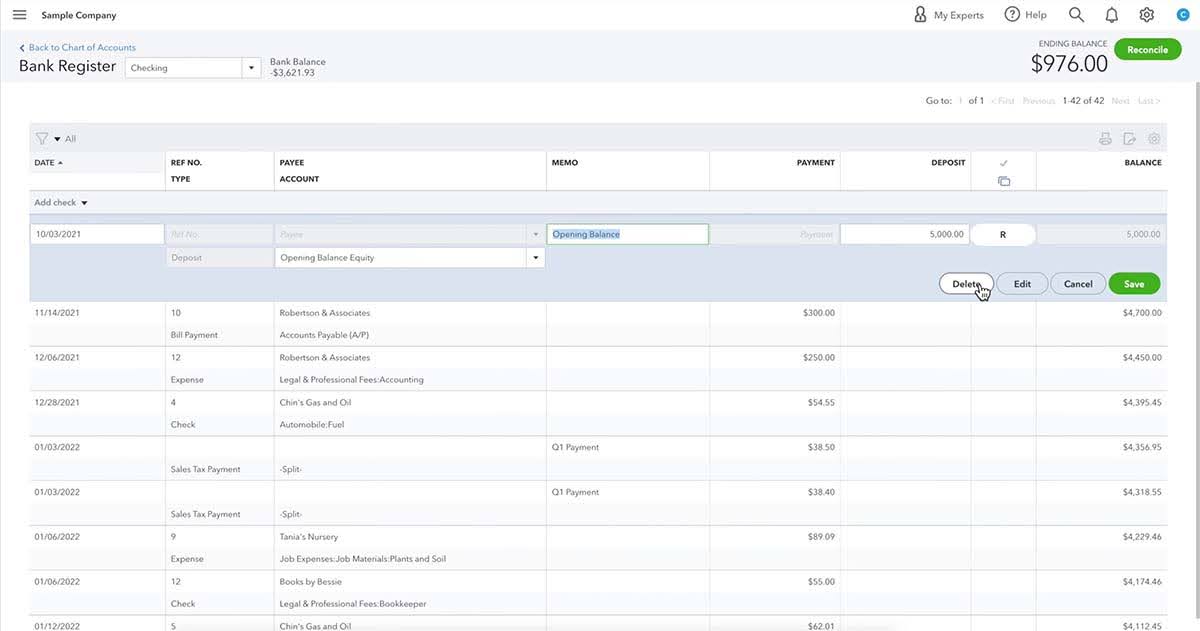Toggle the R reconciliation status button
The width and height of the screenshot is (1200, 631).
point(1002,233)
